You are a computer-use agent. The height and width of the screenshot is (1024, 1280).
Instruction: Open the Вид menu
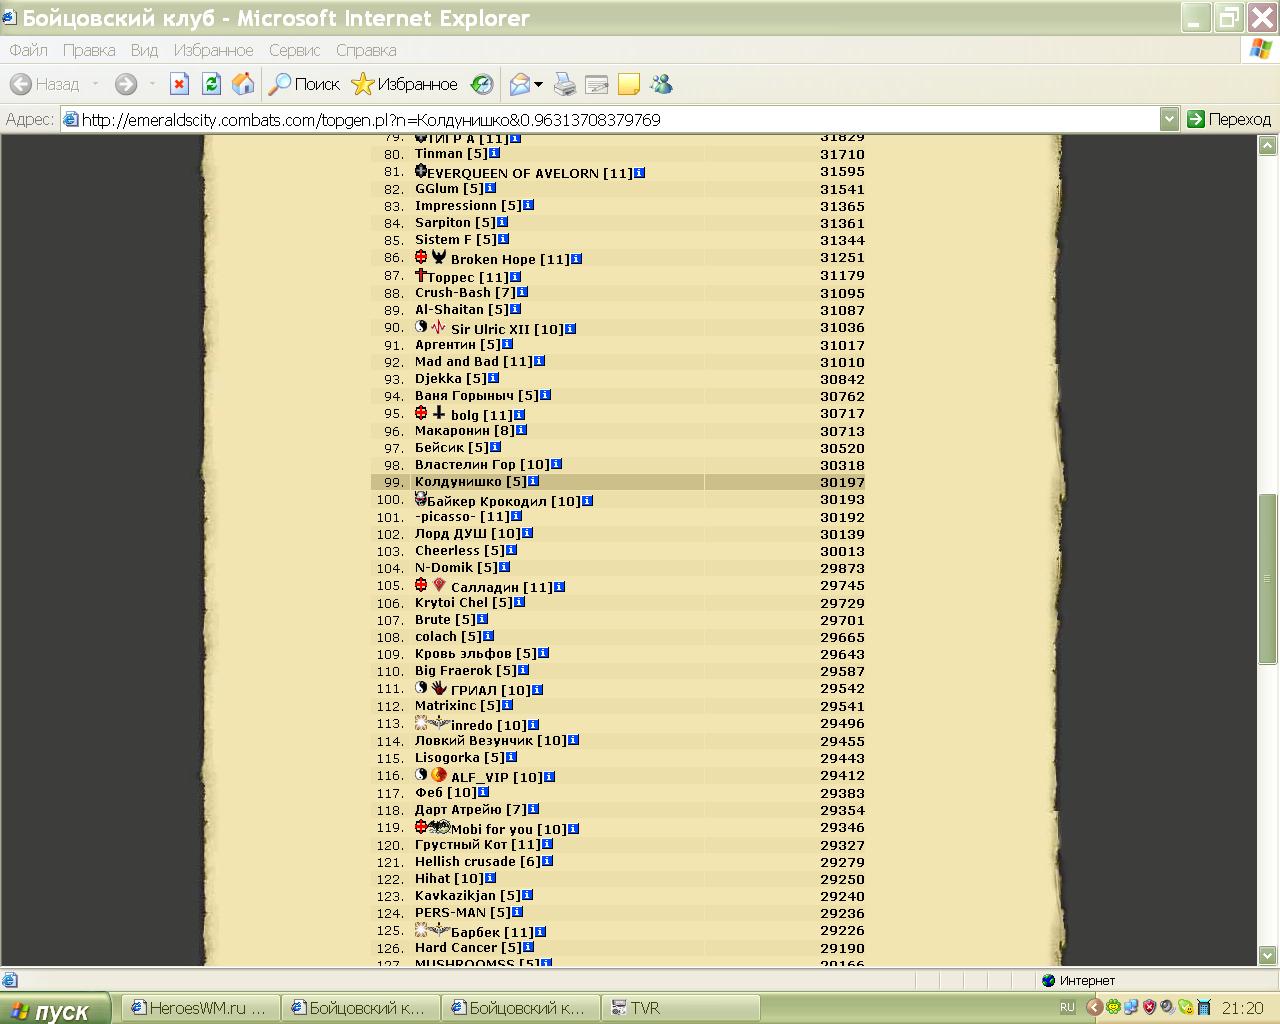pyautogui.click(x=144, y=50)
